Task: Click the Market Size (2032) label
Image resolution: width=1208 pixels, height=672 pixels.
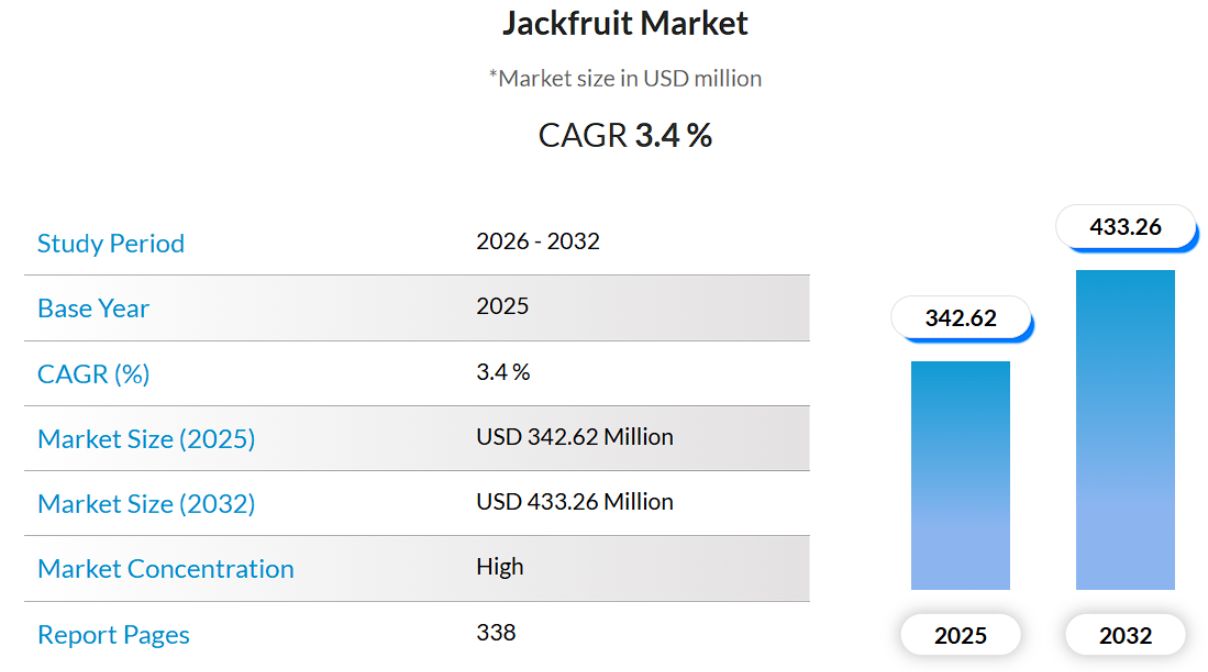Action: tap(146, 503)
